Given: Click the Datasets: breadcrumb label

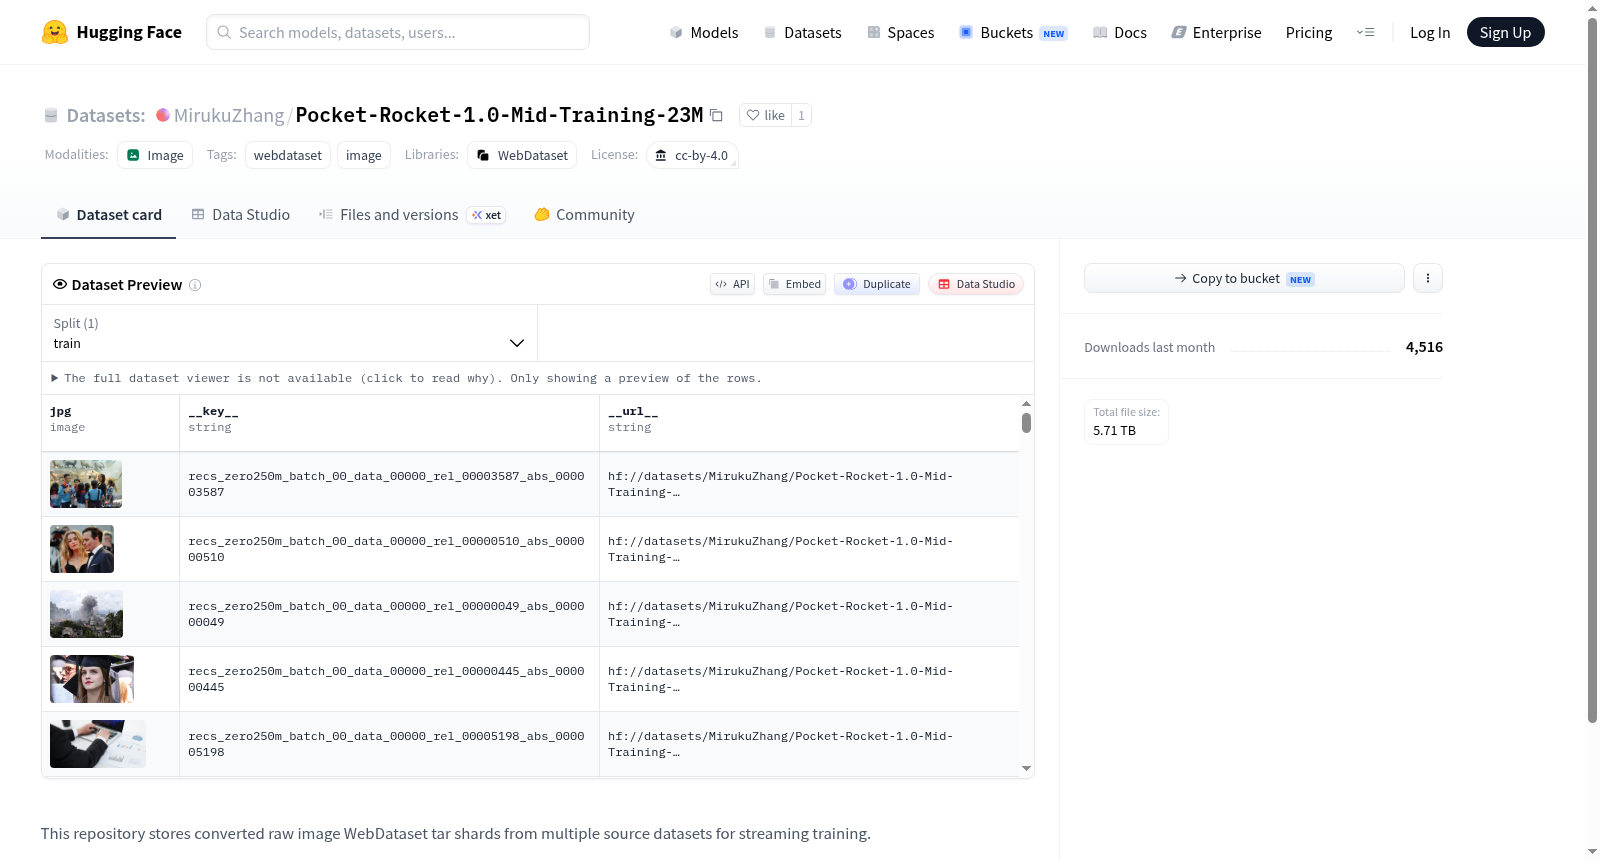Looking at the screenshot, I should tap(106, 115).
